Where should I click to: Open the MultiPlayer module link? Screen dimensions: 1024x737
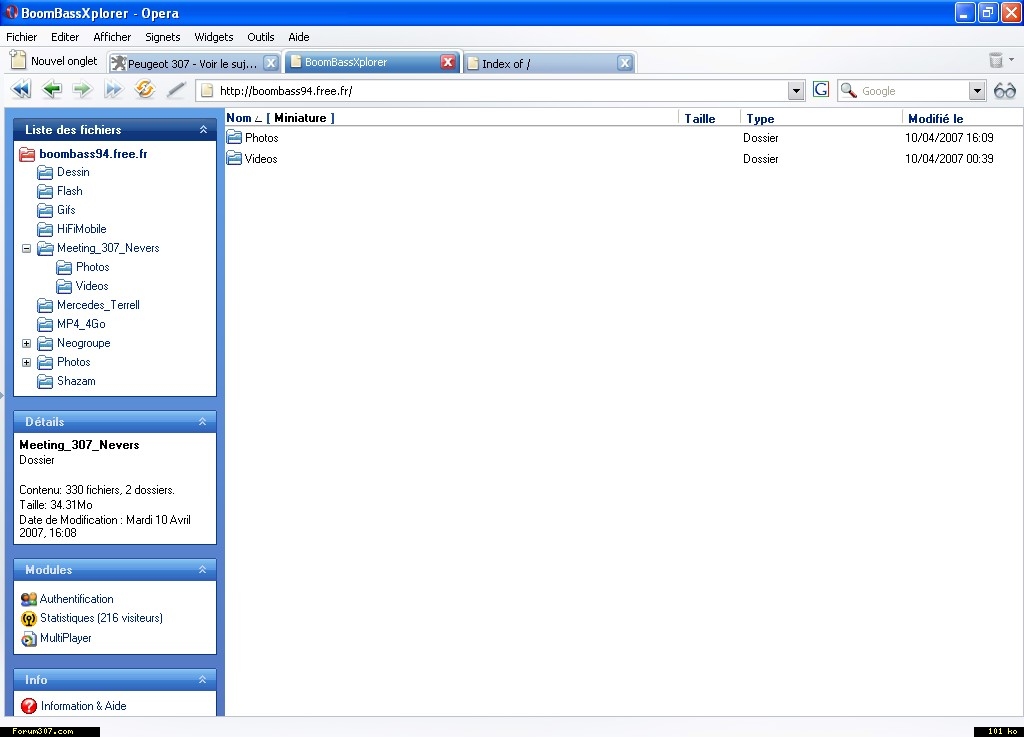tap(65, 638)
